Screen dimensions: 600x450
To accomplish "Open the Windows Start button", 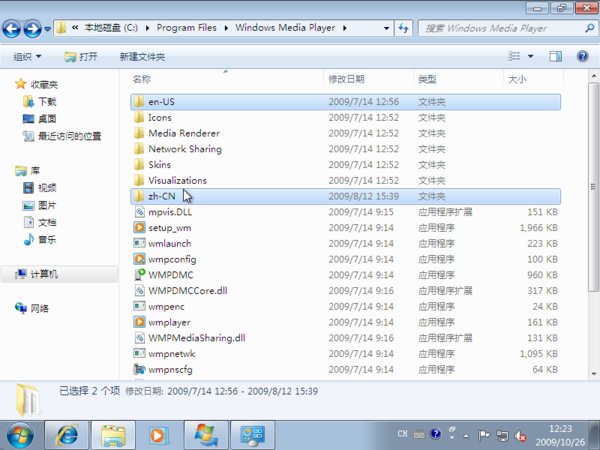I will [19, 435].
